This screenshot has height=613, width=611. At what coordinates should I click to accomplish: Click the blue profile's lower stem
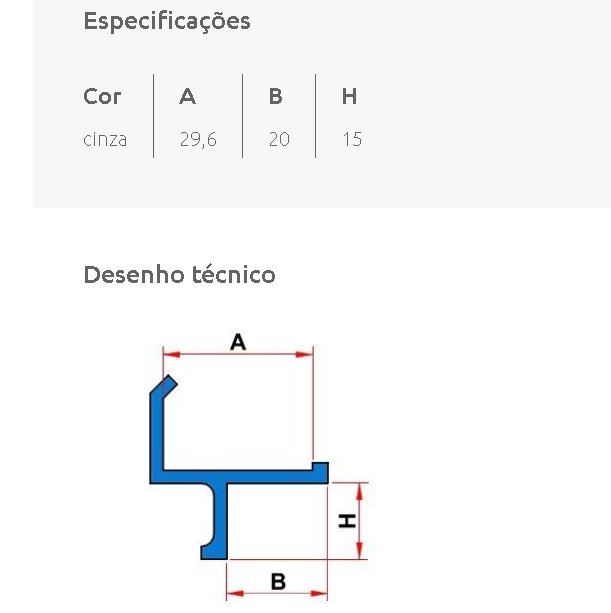click(x=219, y=521)
